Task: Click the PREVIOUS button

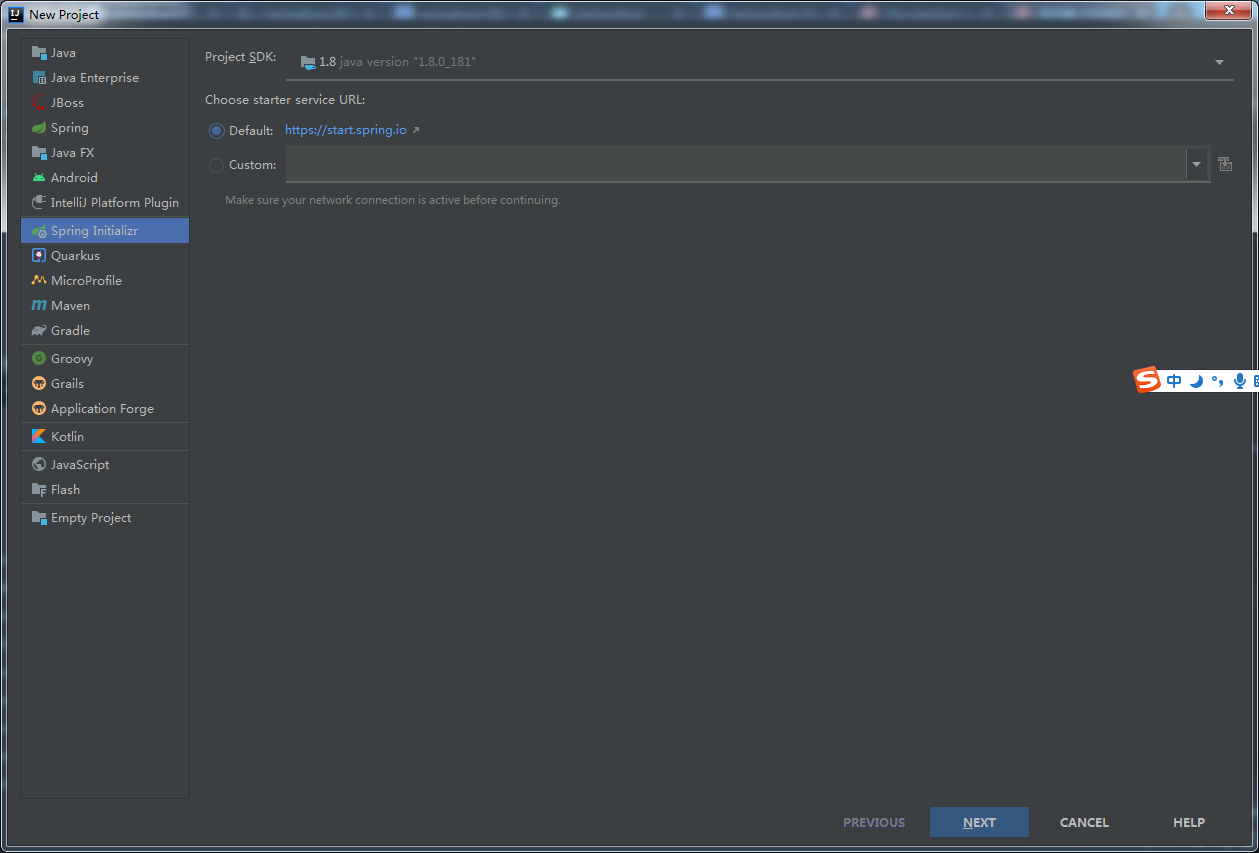Action: click(x=874, y=822)
